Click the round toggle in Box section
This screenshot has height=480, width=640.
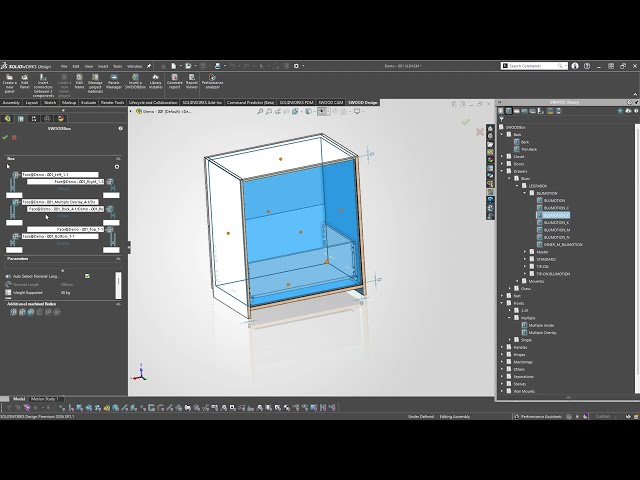pyautogui.click(x=117, y=167)
